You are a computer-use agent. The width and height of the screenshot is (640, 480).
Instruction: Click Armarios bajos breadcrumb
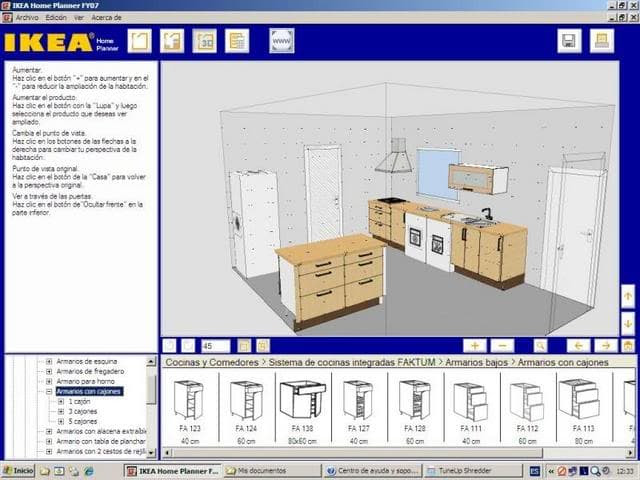[x=476, y=362]
